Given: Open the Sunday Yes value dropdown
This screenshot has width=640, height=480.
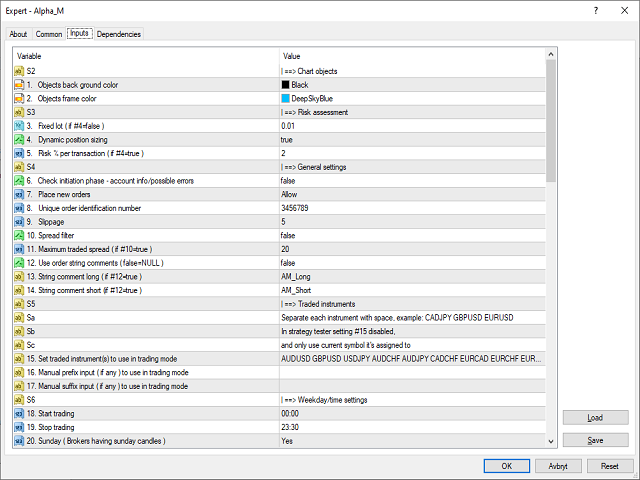Looking at the screenshot, I should coord(412,440).
